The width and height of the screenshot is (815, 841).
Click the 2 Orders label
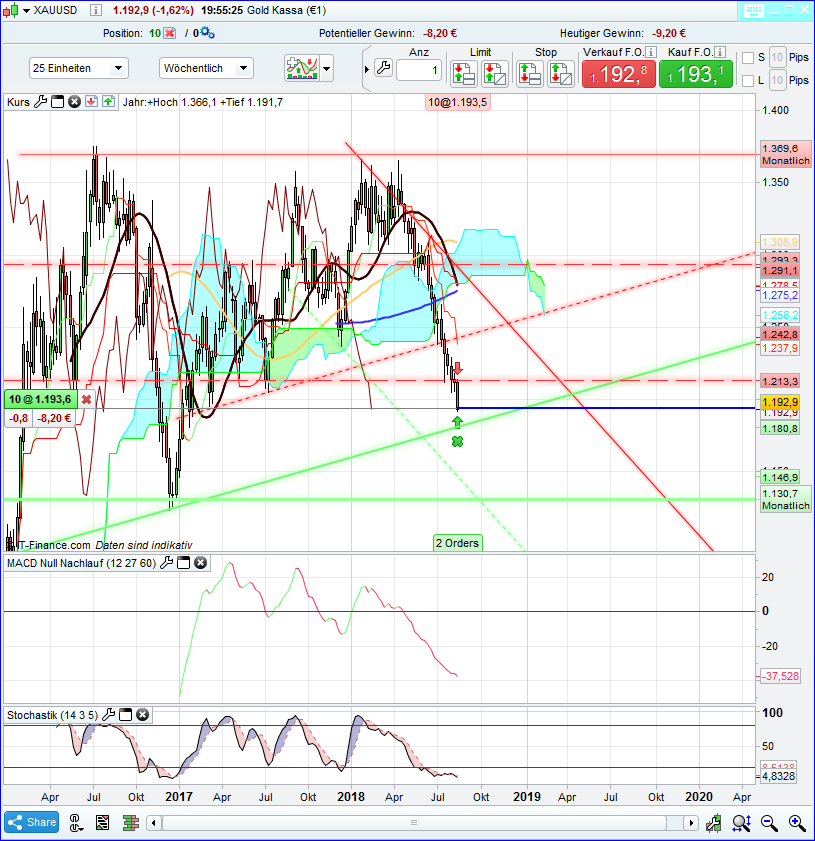click(457, 543)
